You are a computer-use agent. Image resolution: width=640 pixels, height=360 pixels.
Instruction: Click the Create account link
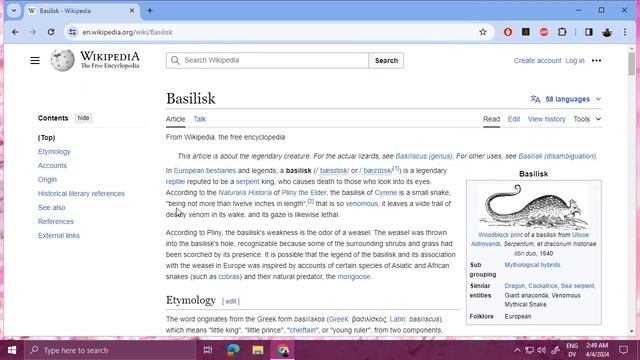click(537, 60)
